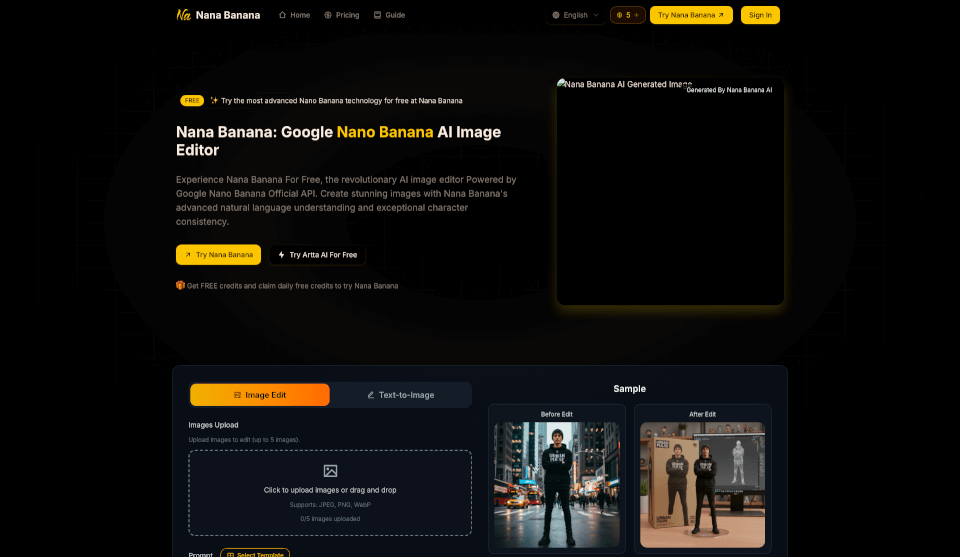960x557 pixels.
Task: Click the image upload icon in the drop zone
Action: [330, 471]
